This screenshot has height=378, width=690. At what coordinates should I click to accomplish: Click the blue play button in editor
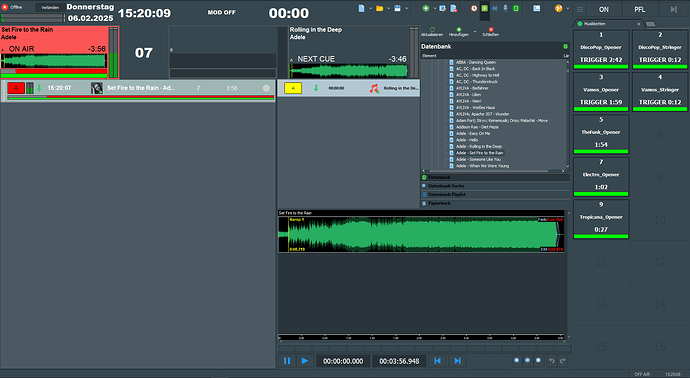point(305,361)
